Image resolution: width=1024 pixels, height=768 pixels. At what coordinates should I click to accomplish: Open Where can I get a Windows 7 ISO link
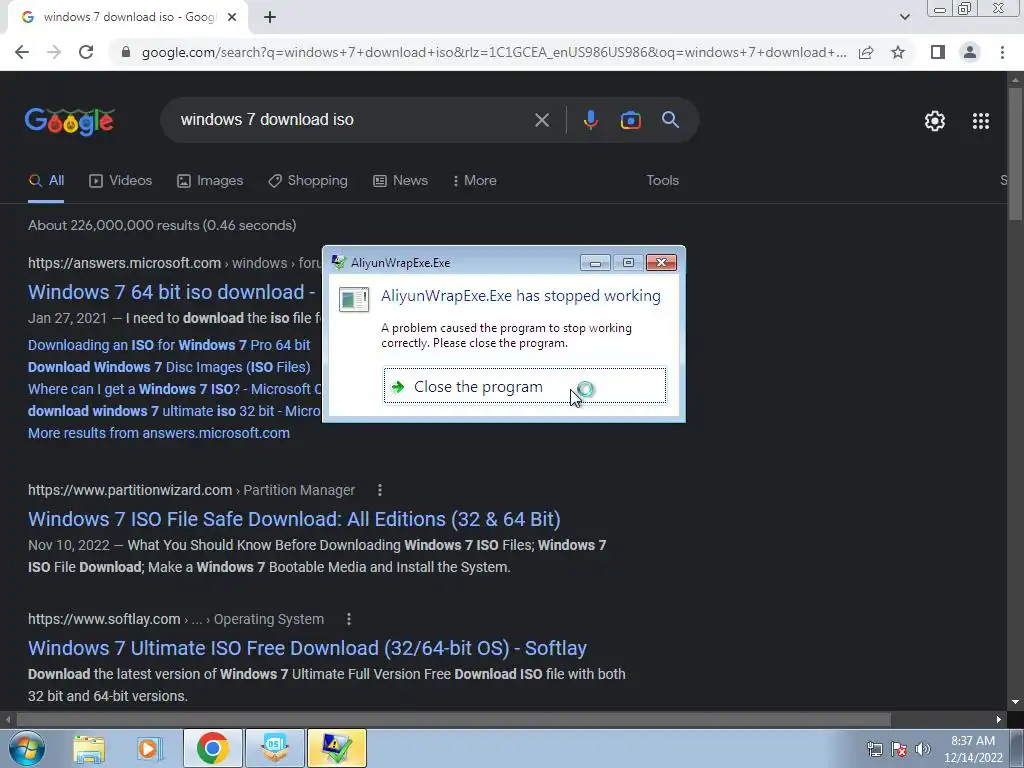[x=174, y=389]
